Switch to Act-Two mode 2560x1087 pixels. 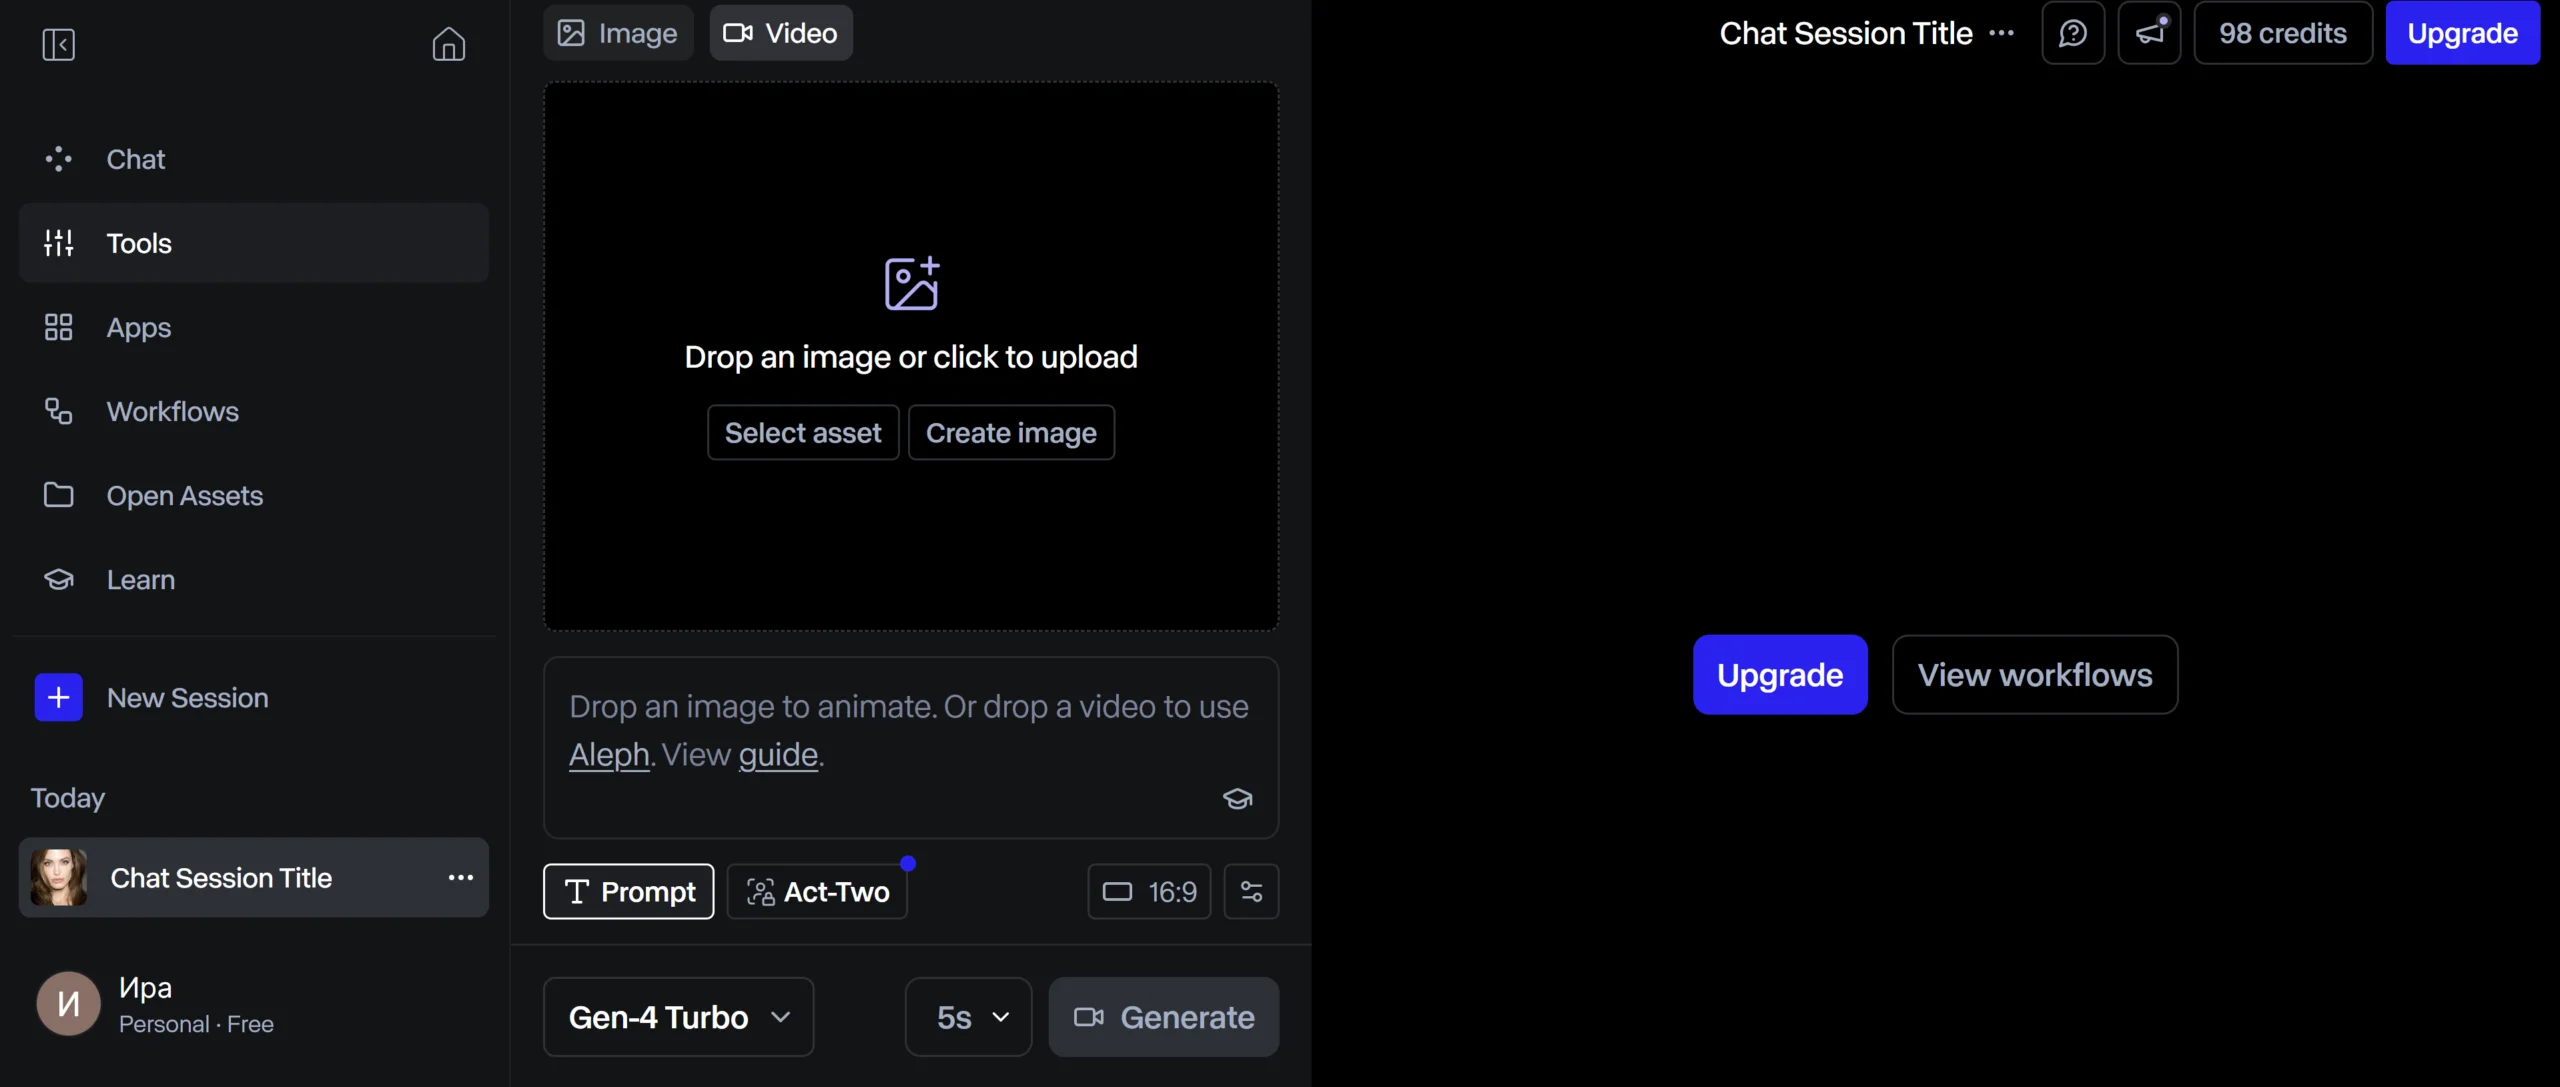click(817, 891)
